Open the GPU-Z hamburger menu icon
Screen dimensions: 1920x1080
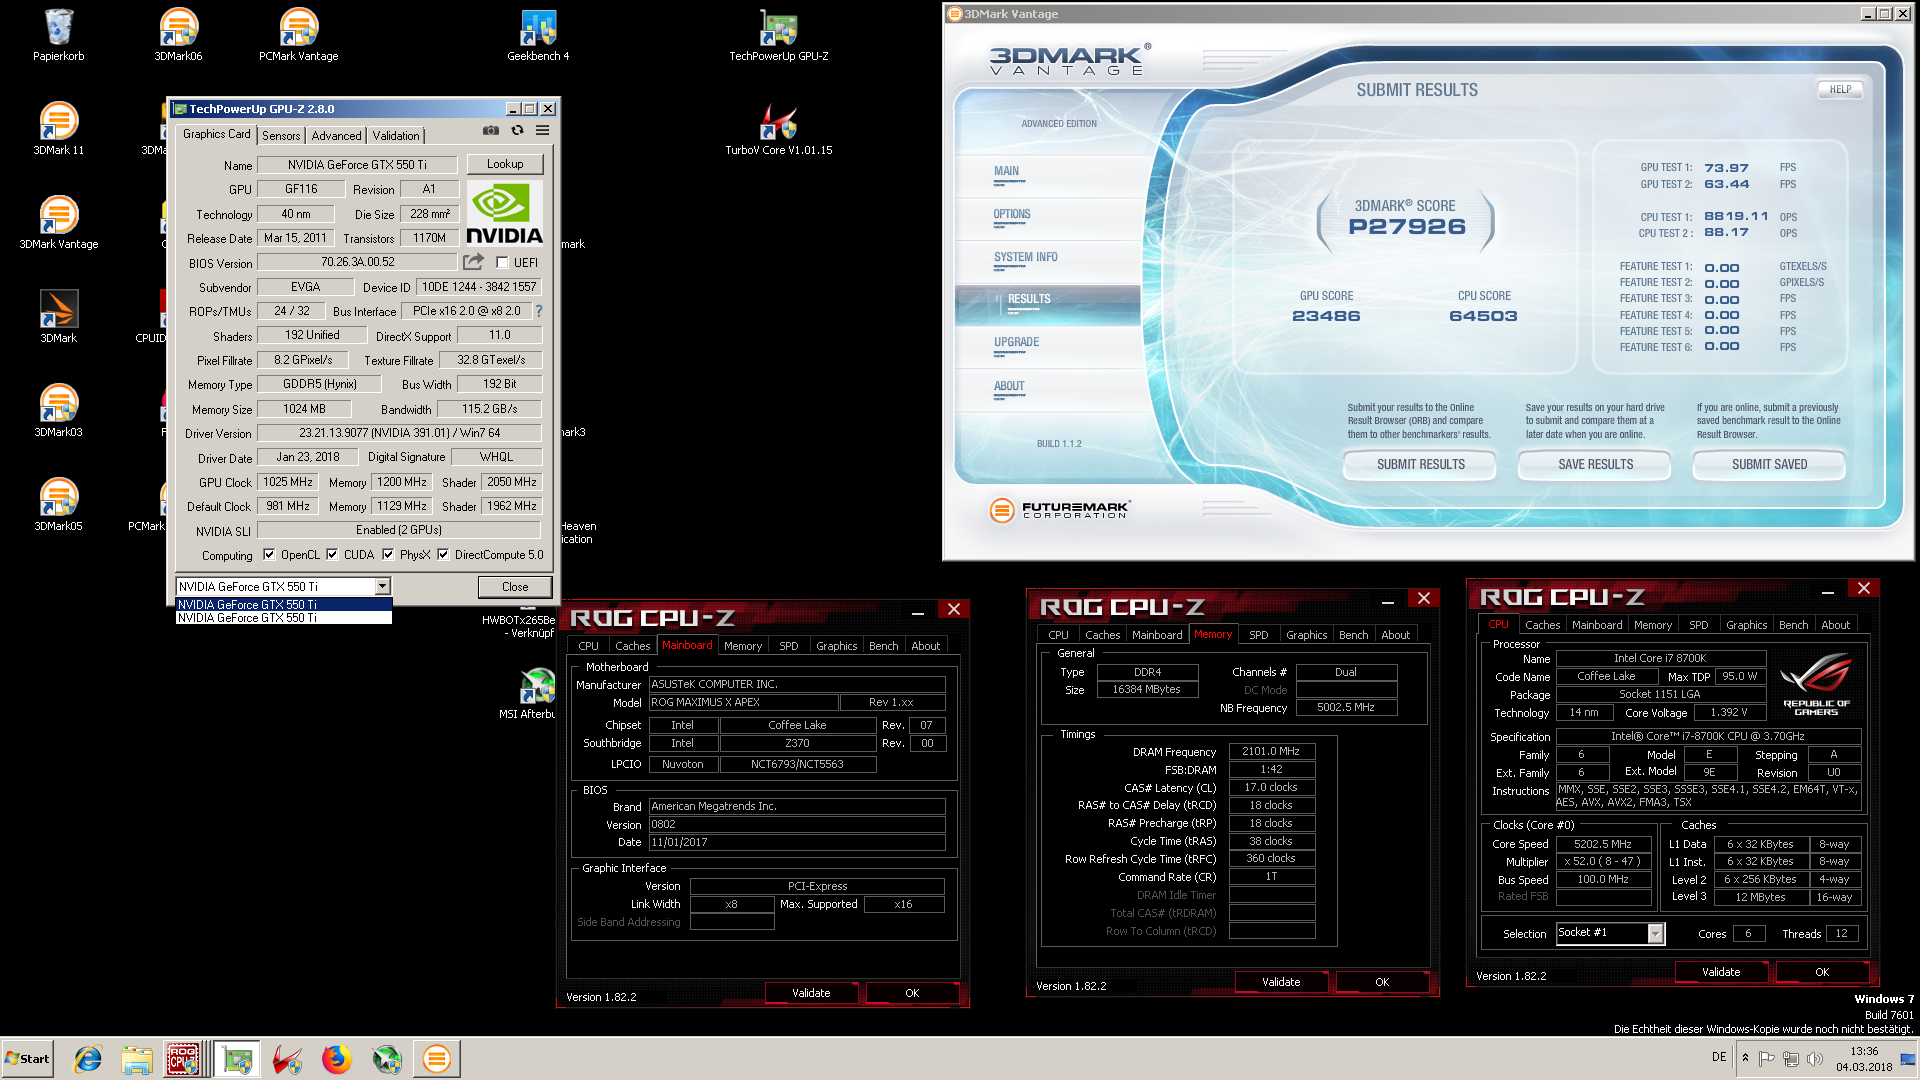coord(542,130)
